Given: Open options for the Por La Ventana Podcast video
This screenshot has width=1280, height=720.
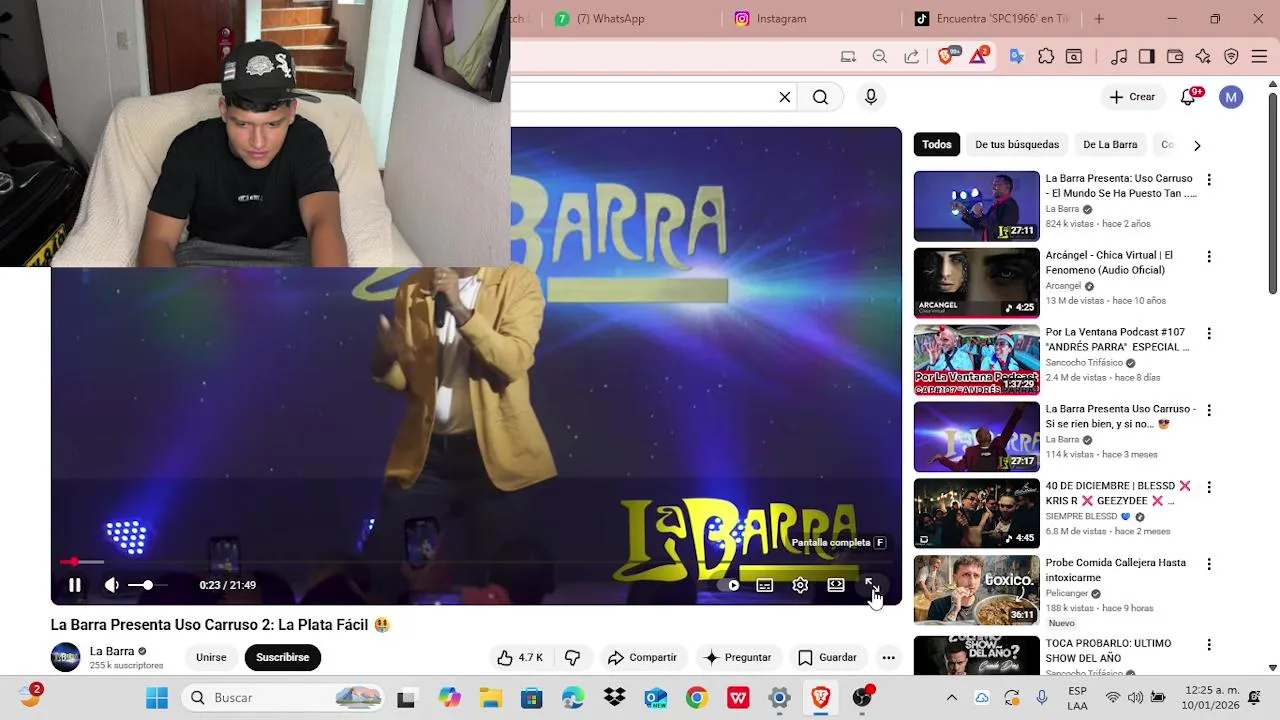Looking at the screenshot, I should click(x=1209, y=334).
